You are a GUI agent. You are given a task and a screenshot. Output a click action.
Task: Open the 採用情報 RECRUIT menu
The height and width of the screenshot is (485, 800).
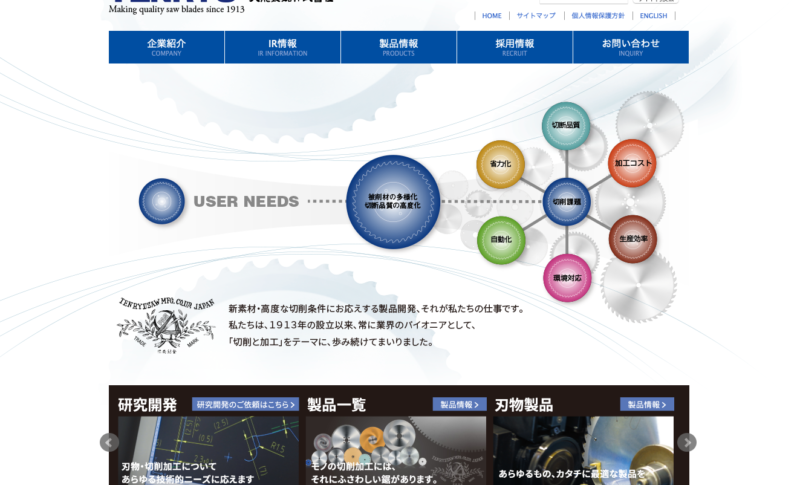tap(514, 47)
